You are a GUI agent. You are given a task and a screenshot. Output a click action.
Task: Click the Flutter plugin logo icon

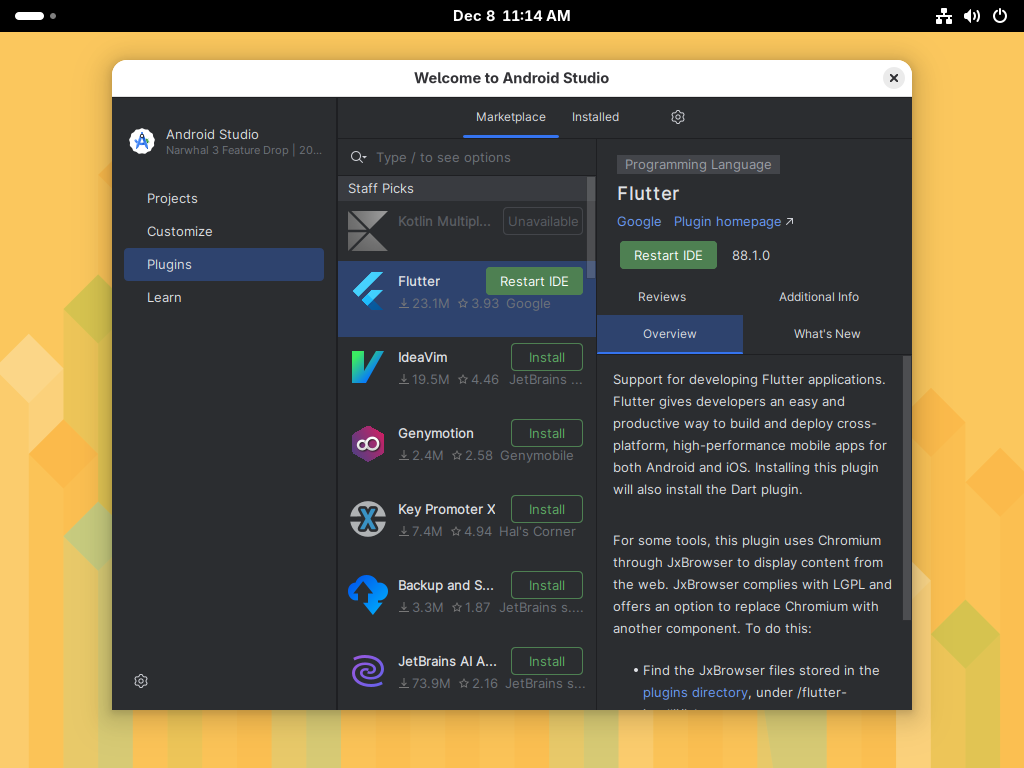367,291
